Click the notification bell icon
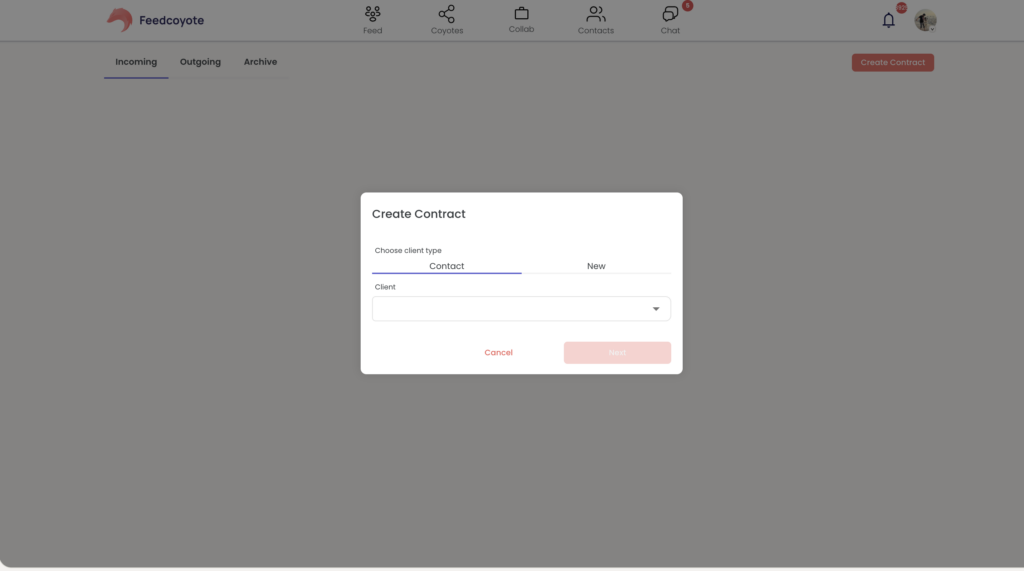The image size is (1024, 571). click(888, 20)
